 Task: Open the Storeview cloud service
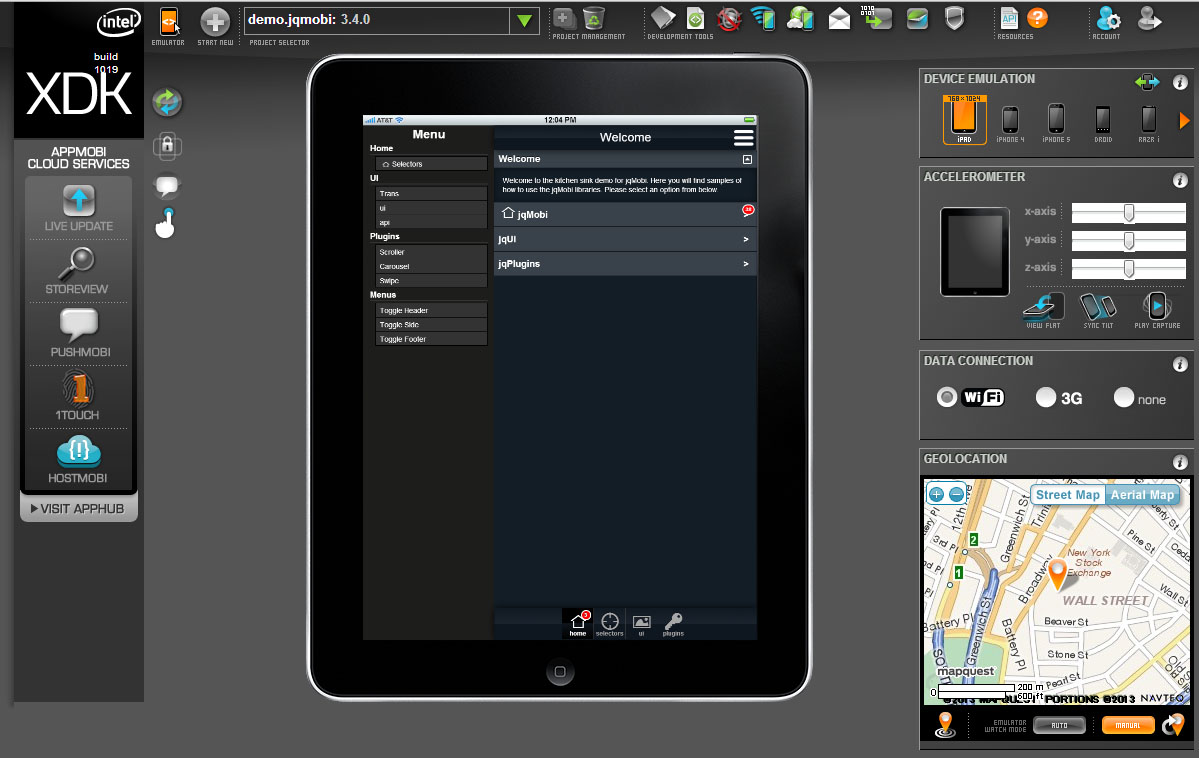click(x=77, y=271)
